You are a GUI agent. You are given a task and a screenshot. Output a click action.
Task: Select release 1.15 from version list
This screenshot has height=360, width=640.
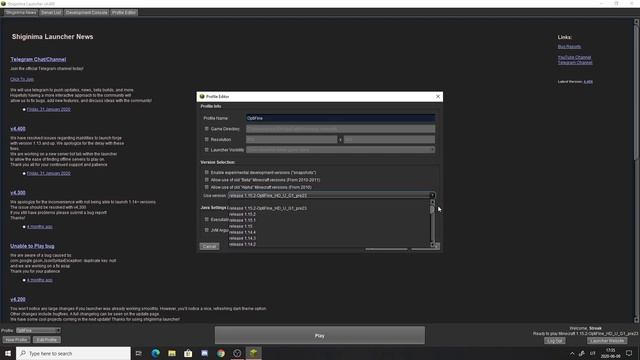click(329, 226)
